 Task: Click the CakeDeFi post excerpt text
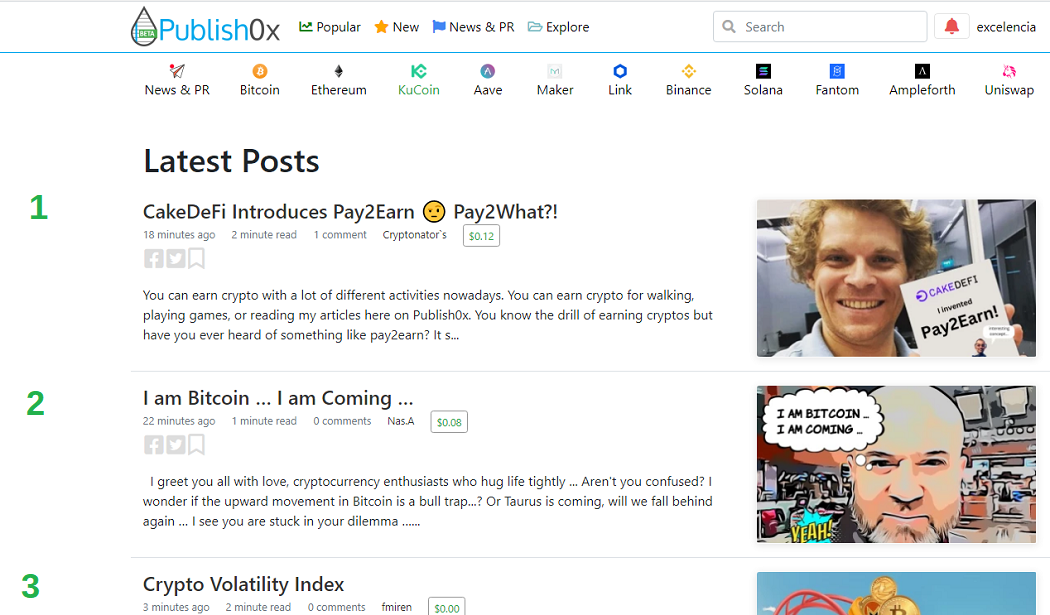[427, 315]
